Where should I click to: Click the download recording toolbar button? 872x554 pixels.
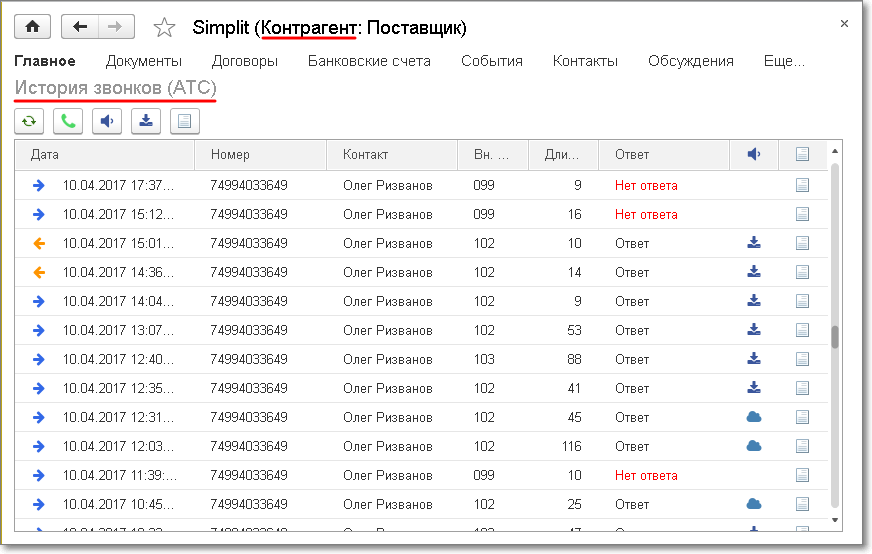[146, 121]
